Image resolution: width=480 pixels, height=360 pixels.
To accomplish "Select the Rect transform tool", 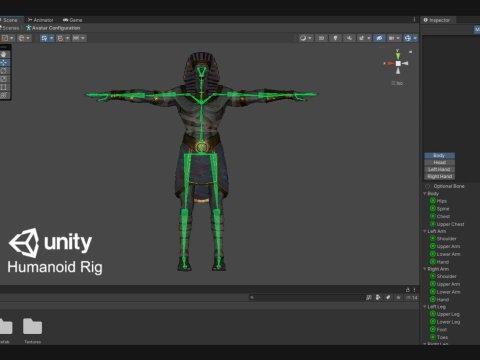I will coord(4,87).
